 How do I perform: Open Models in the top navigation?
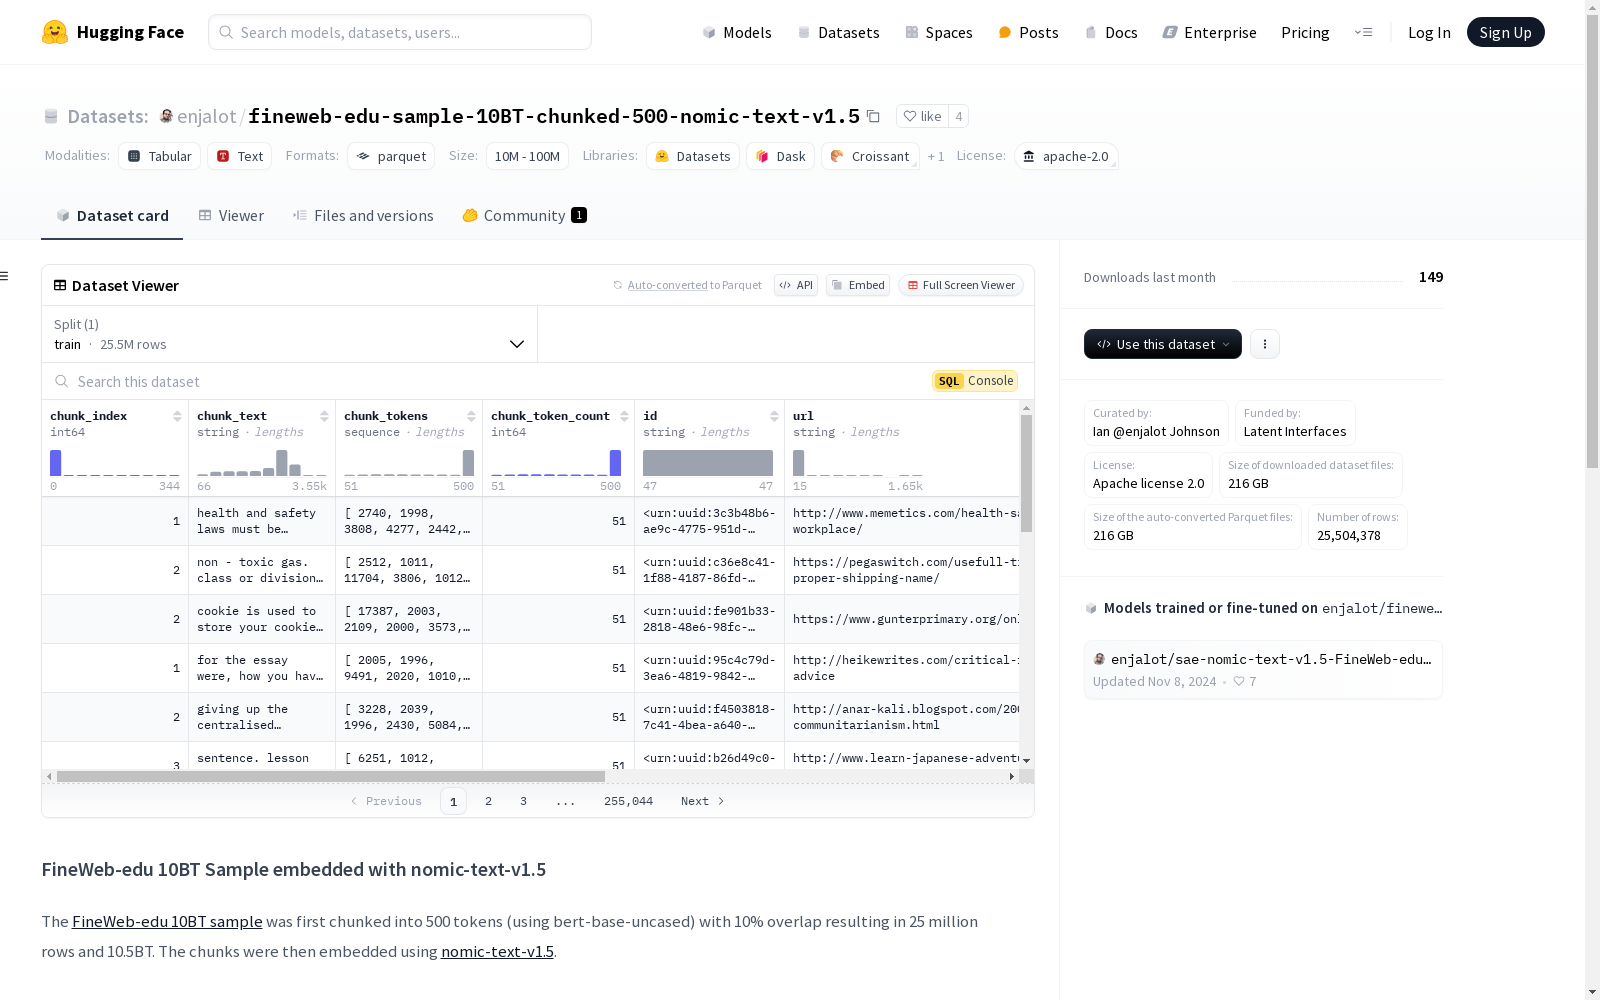click(x=737, y=32)
